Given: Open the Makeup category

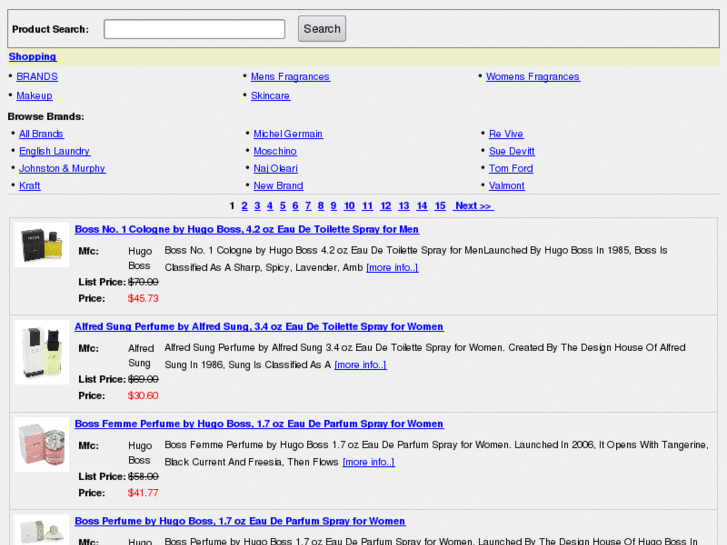Looking at the screenshot, I should (34, 96).
